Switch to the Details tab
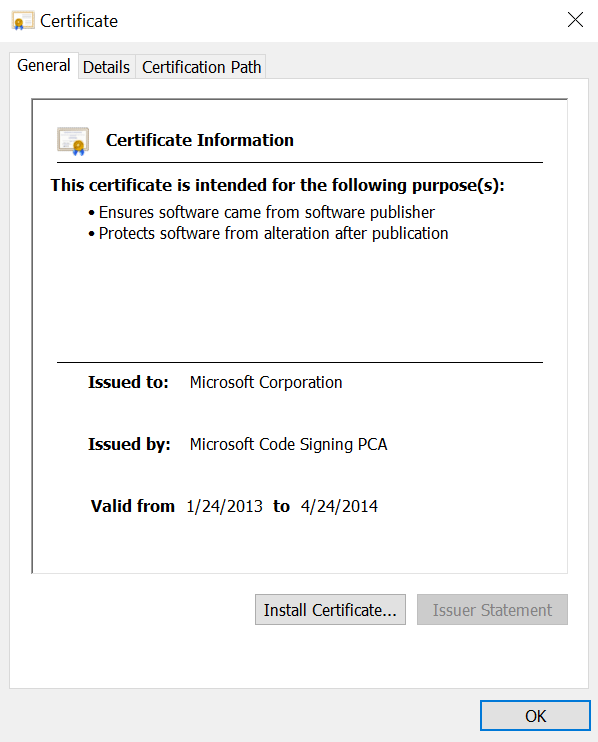This screenshot has width=598, height=742. 106,67
